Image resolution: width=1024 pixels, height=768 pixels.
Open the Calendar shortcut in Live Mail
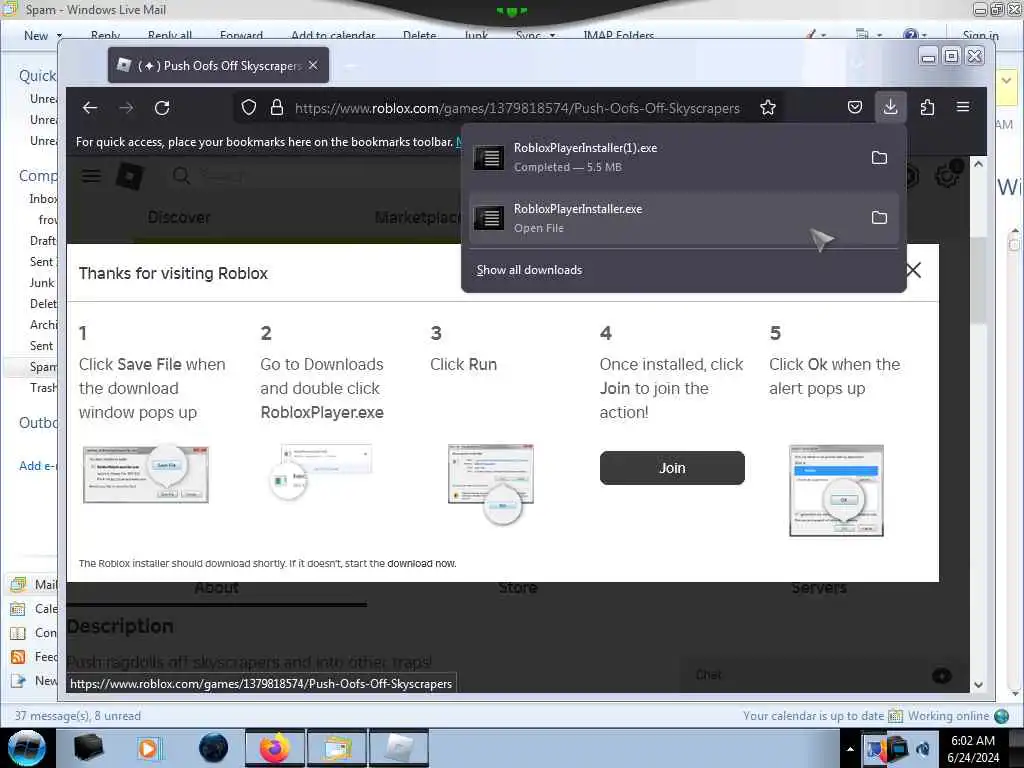(x=34, y=609)
